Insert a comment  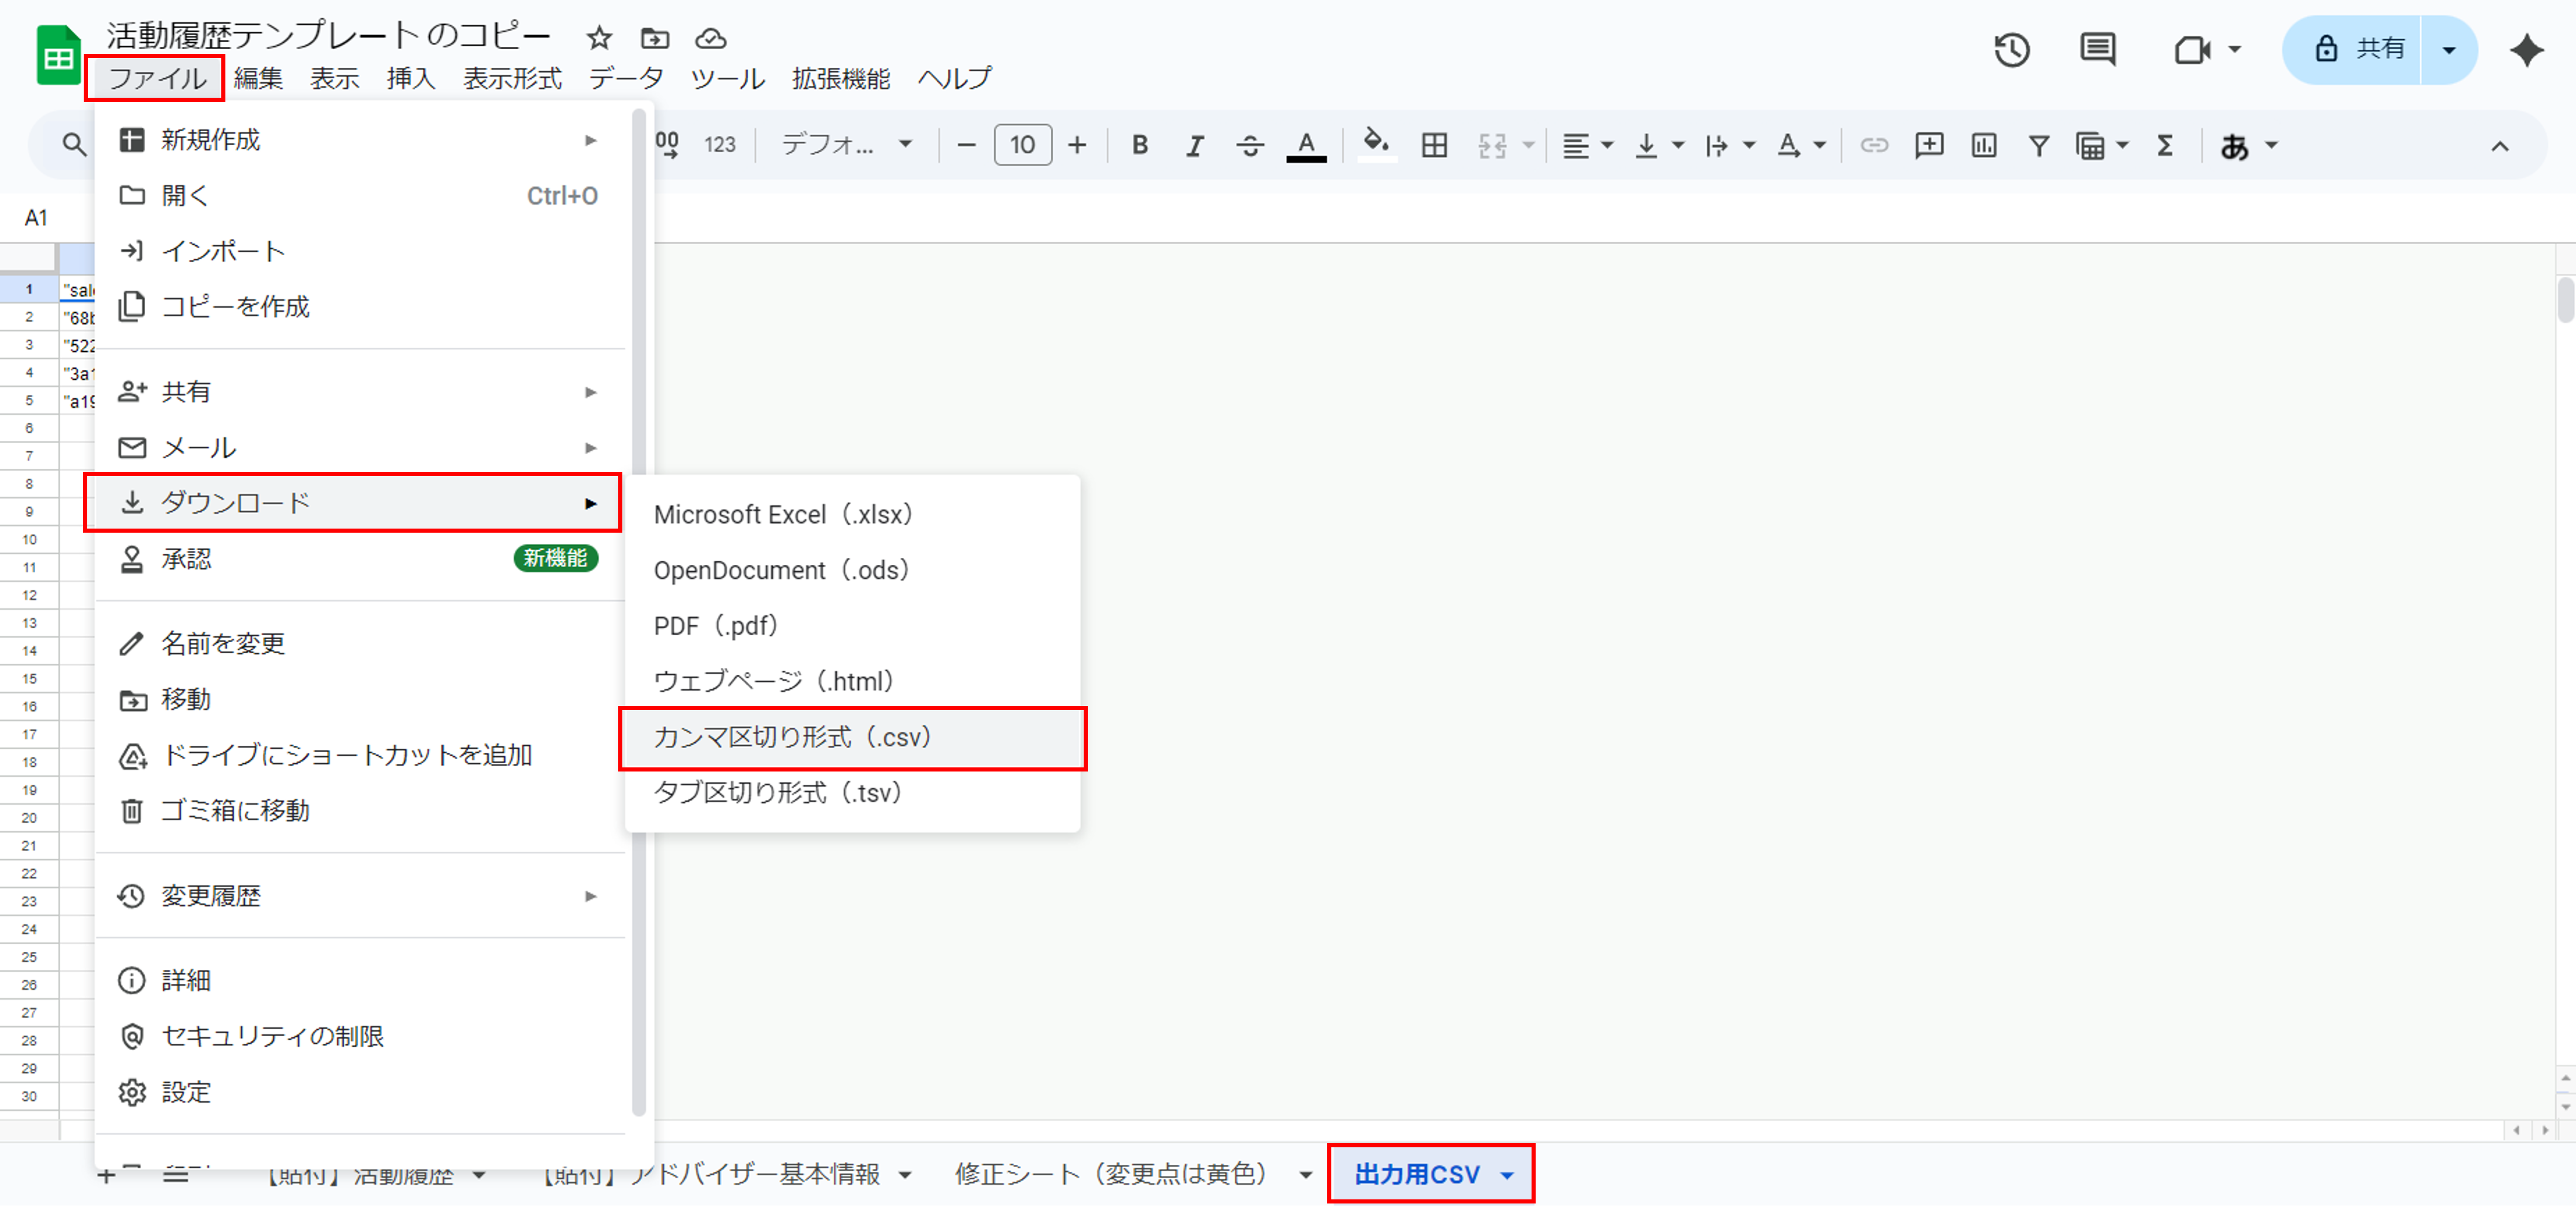pos(1929,145)
